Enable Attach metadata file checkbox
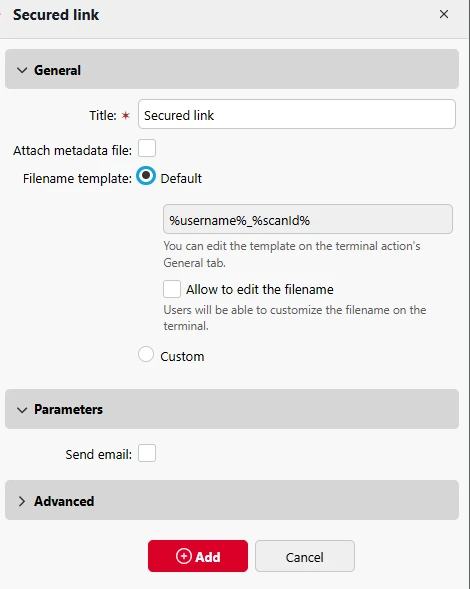Screen dimensions: 470x589 pos(147,148)
